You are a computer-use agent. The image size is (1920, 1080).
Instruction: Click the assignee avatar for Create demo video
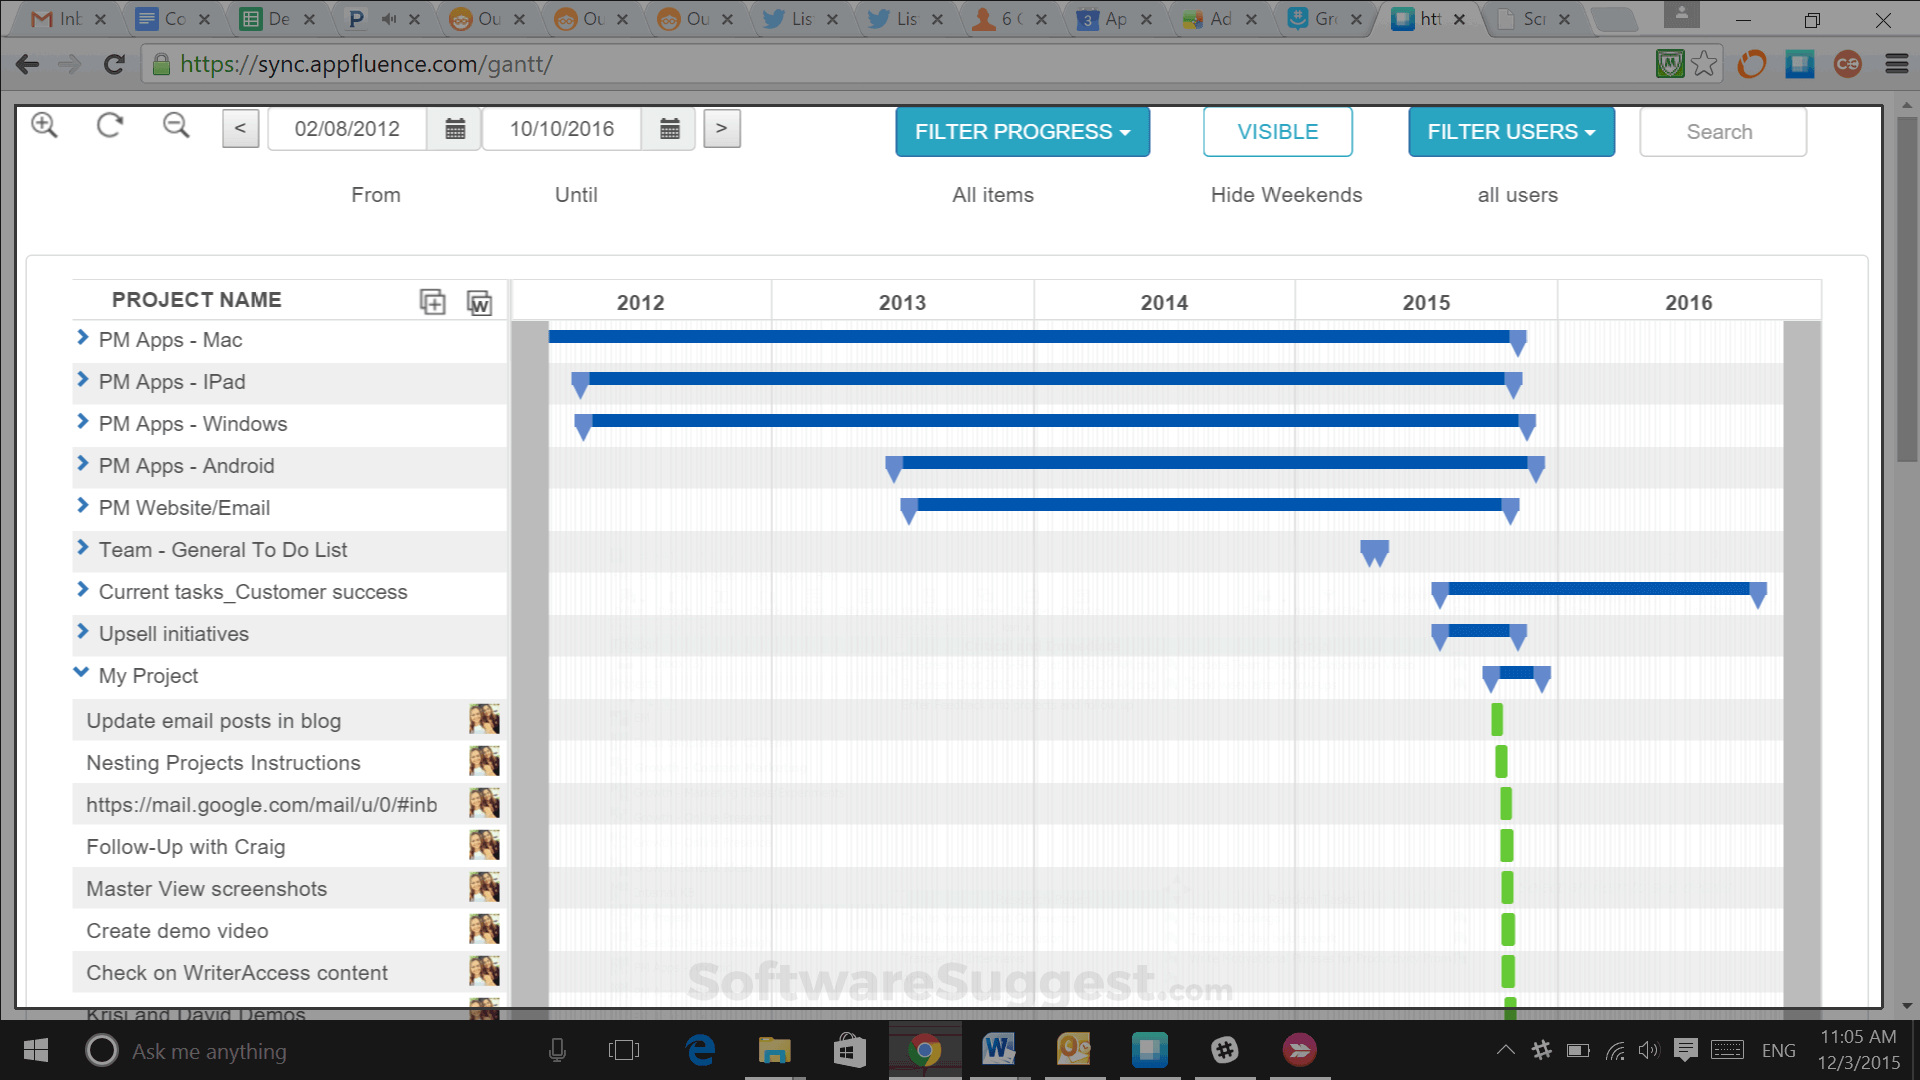click(x=484, y=929)
